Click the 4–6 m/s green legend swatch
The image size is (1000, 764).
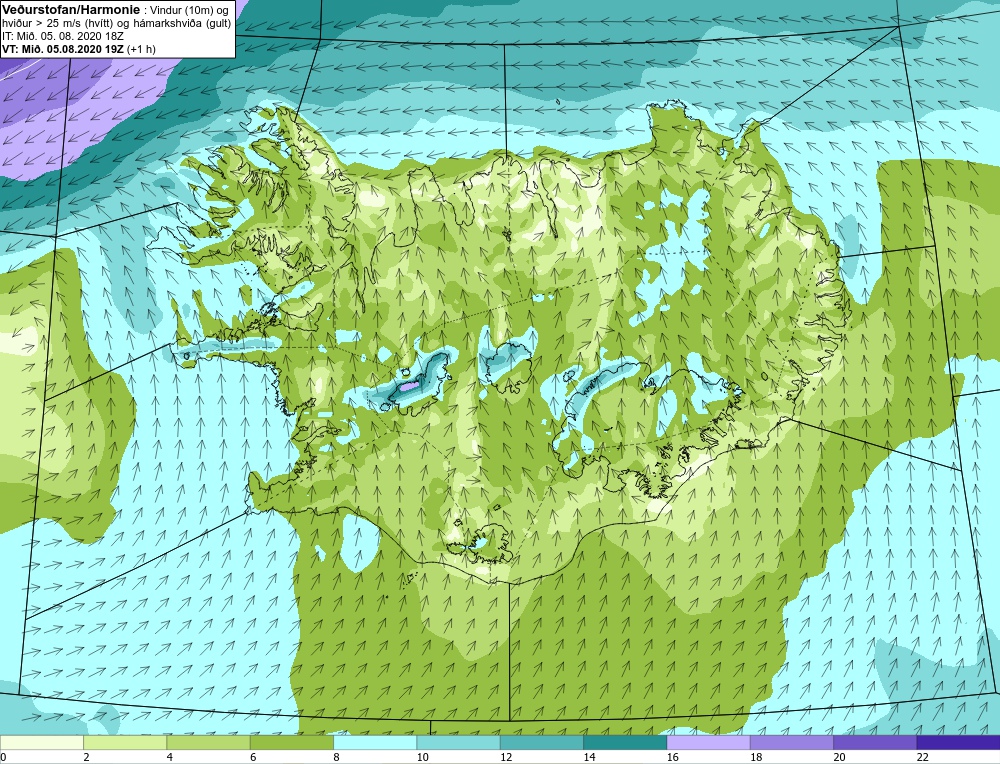[209, 743]
